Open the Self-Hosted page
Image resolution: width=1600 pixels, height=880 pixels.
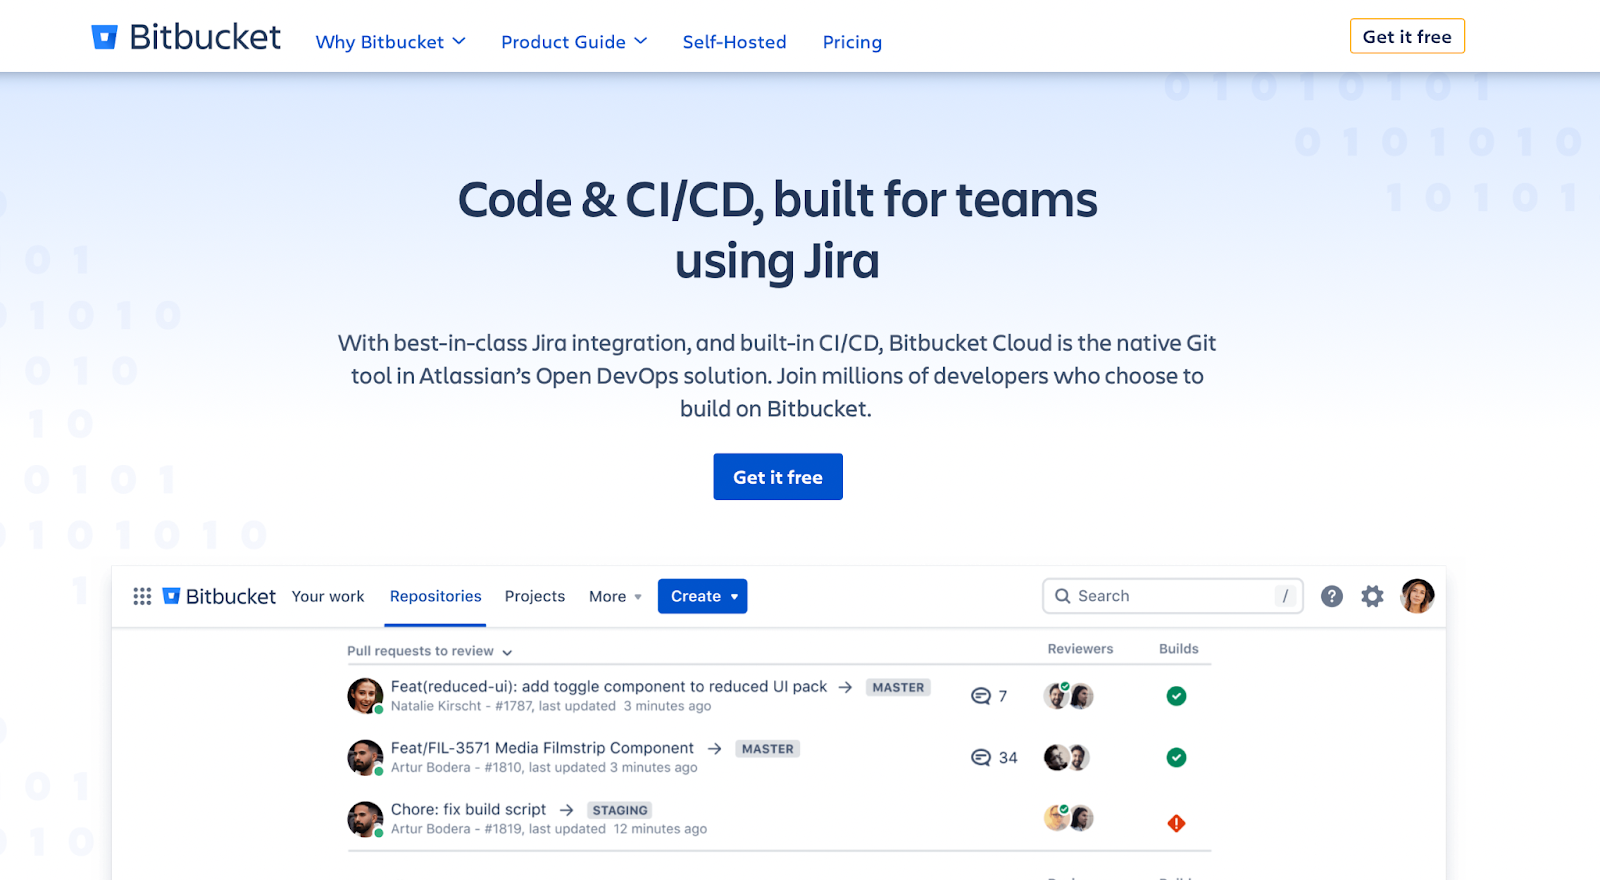734,42
